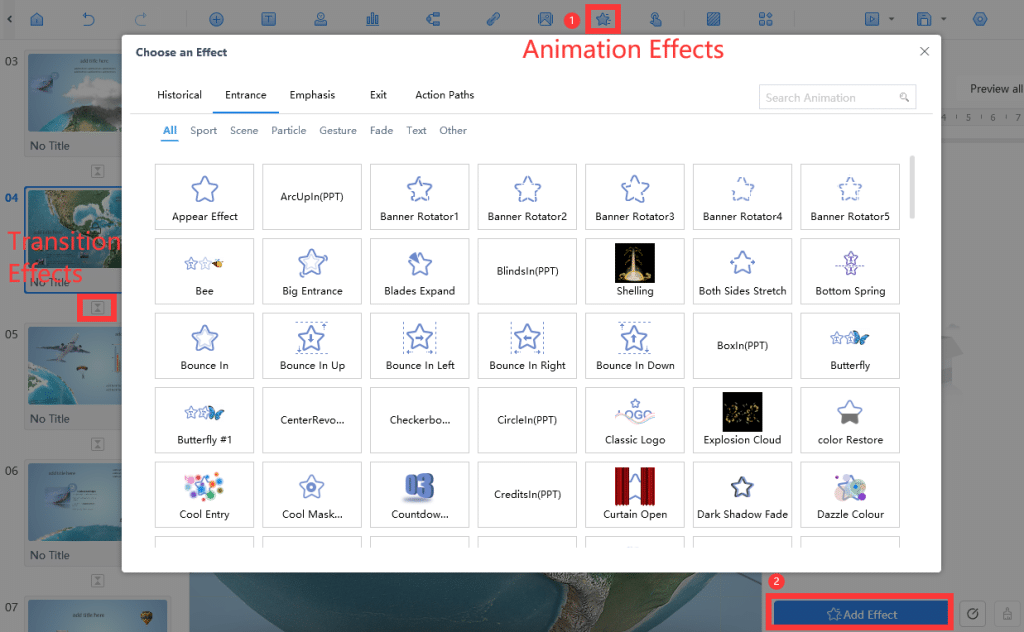Expand the Particle effects category
This screenshot has width=1024, height=632.
coord(288,130)
